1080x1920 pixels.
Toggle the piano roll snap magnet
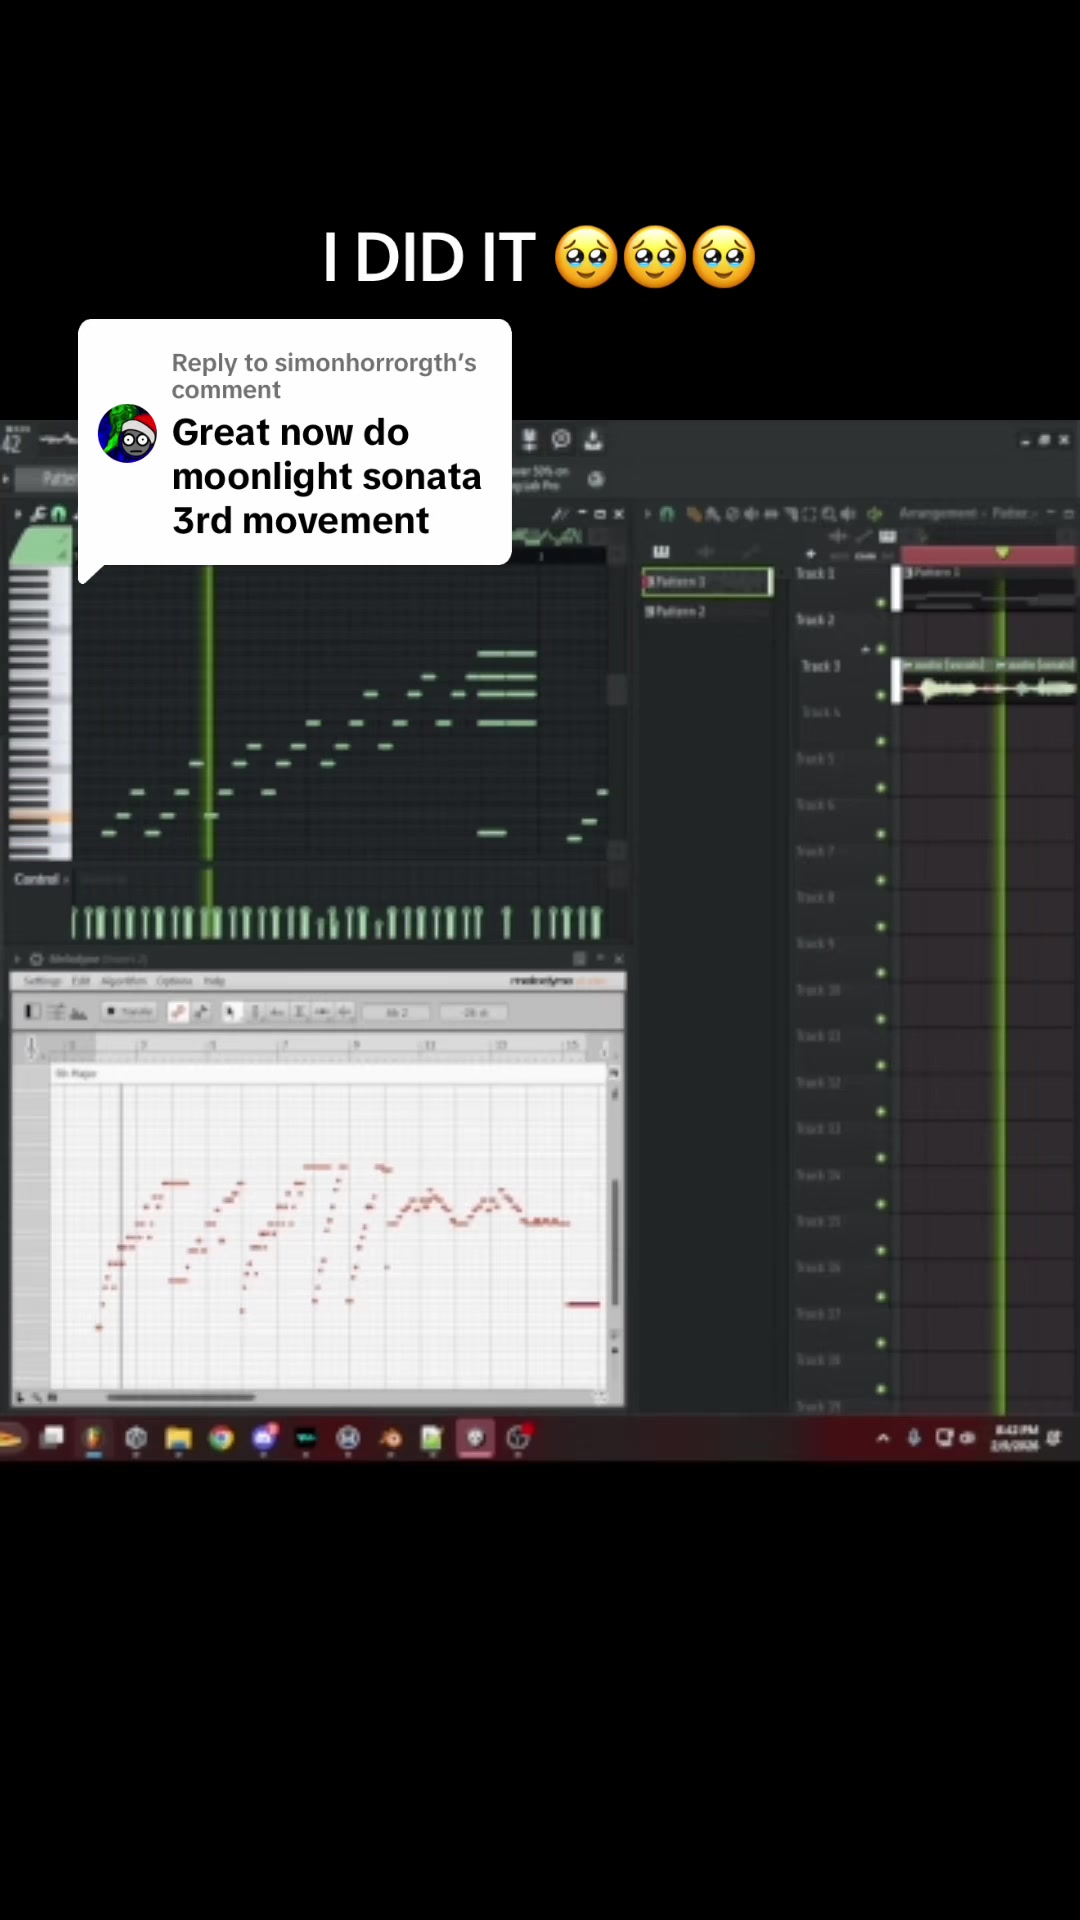tap(58, 513)
